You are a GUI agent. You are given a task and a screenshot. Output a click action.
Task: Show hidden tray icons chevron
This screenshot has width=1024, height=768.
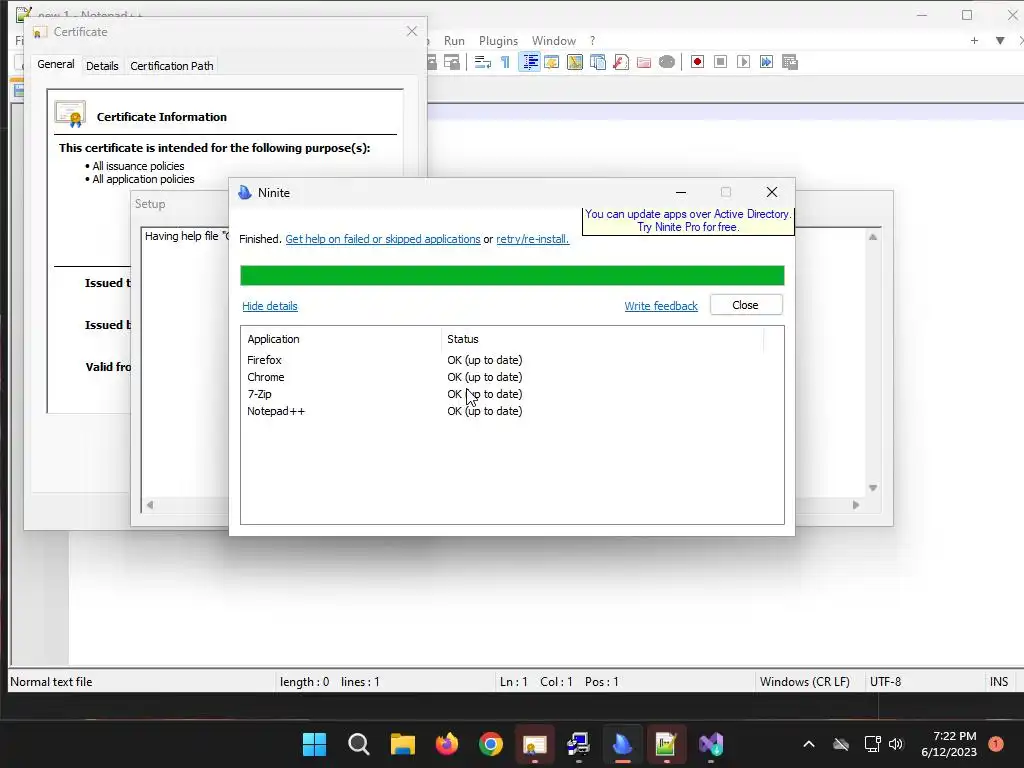[808, 744]
